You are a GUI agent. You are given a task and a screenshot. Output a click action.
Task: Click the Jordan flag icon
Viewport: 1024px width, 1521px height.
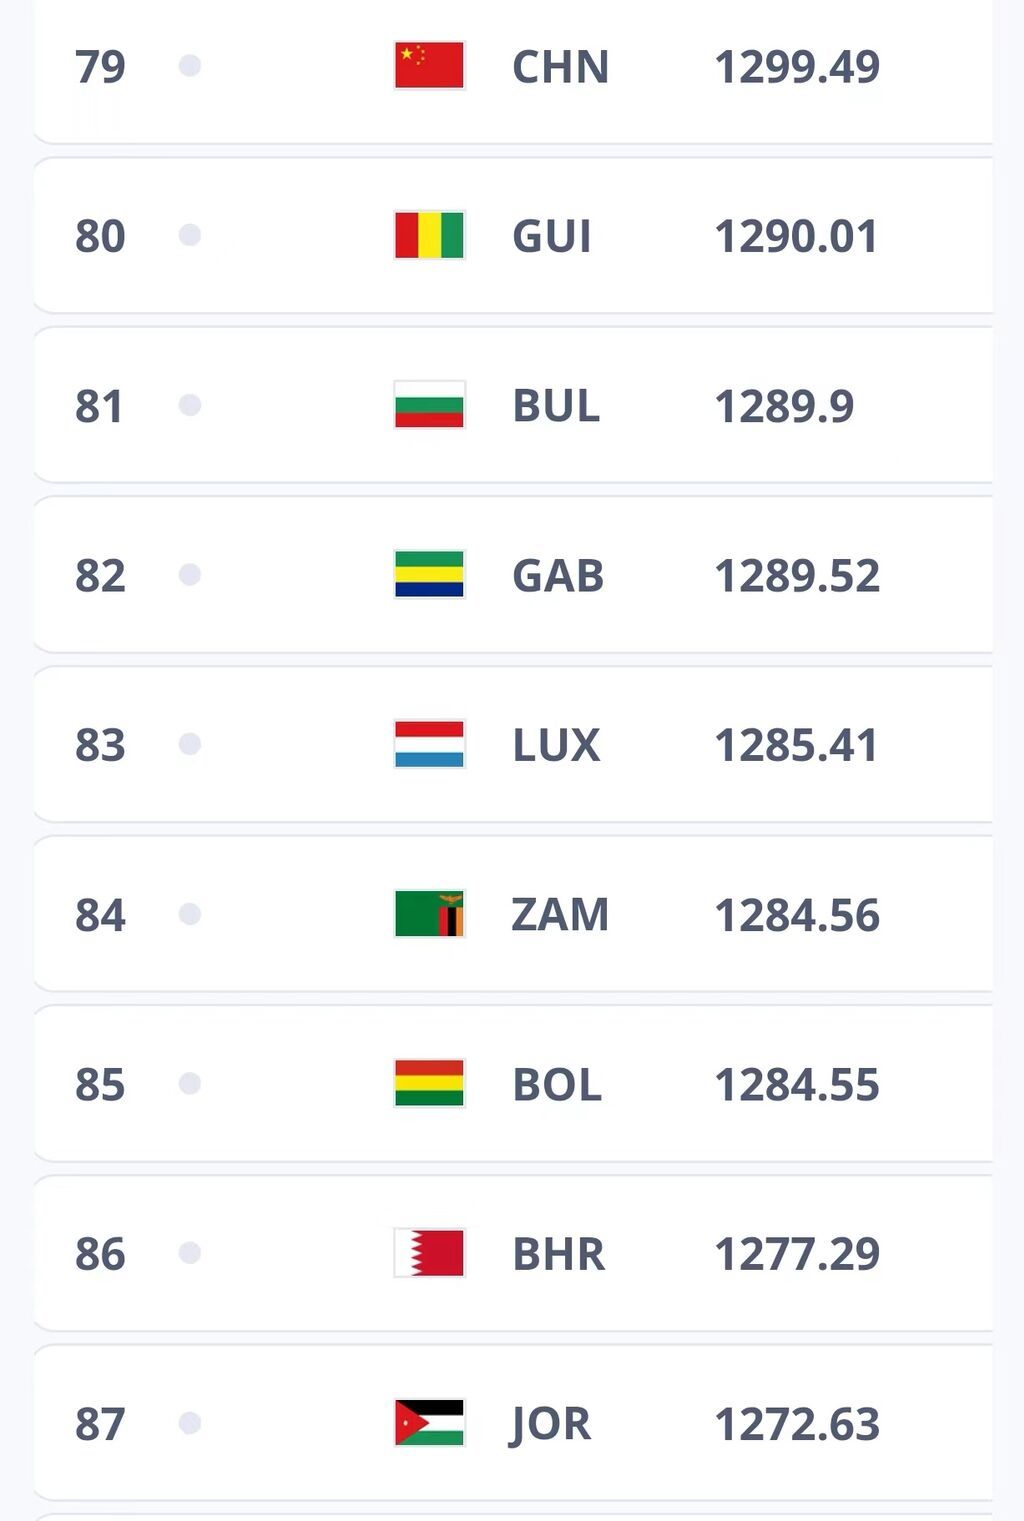click(x=429, y=1423)
